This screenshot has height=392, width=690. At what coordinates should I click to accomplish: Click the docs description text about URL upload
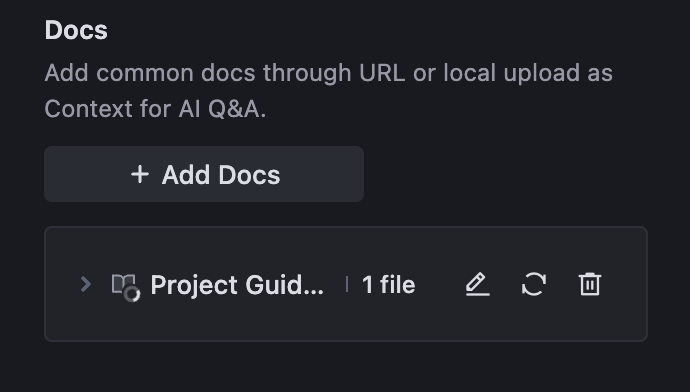click(x=328, y=91)
